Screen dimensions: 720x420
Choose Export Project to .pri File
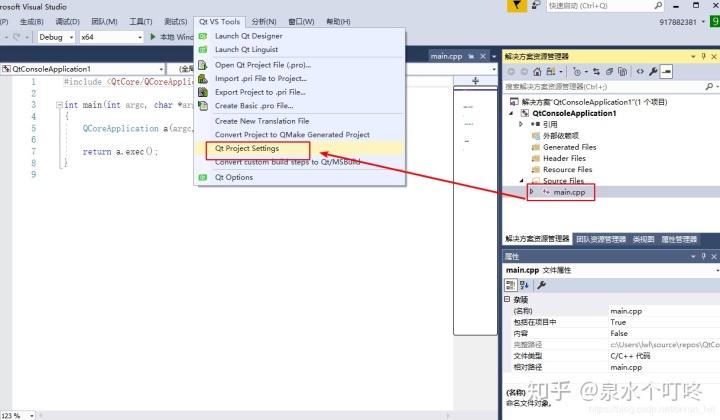[260, 92]
